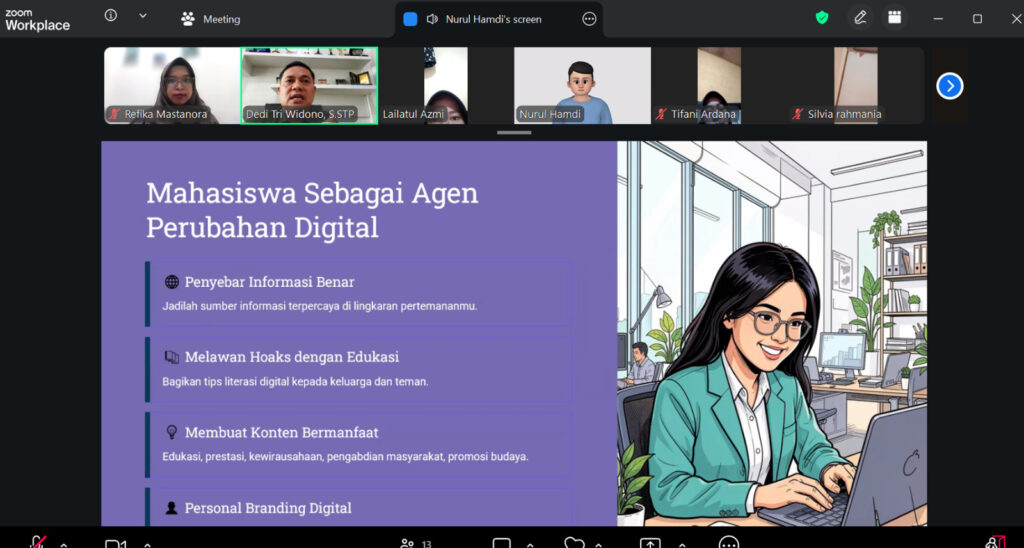
Task: Click muted mic icon on Silvia rahmania
Action: (797, 114)
